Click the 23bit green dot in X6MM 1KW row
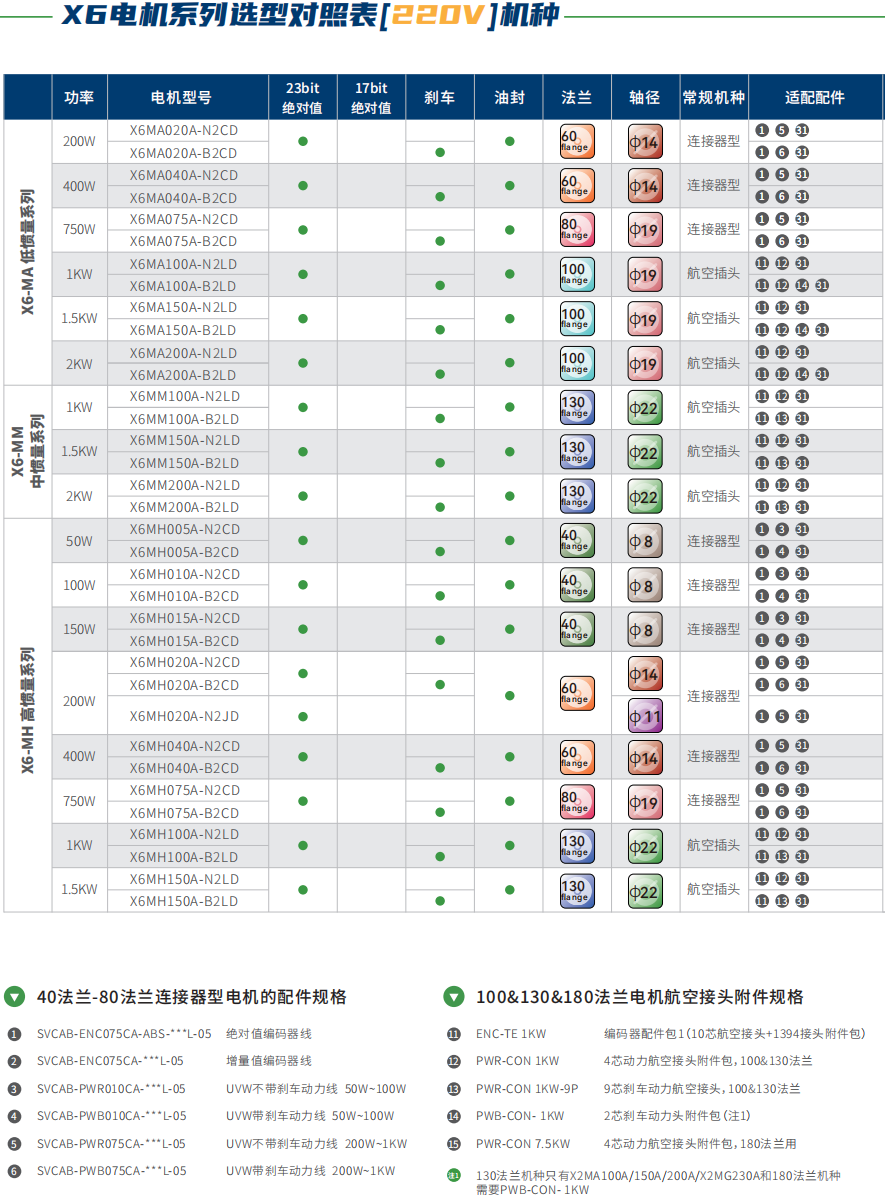This screenshot has width=885, height=1199. (x=303, y=407)
